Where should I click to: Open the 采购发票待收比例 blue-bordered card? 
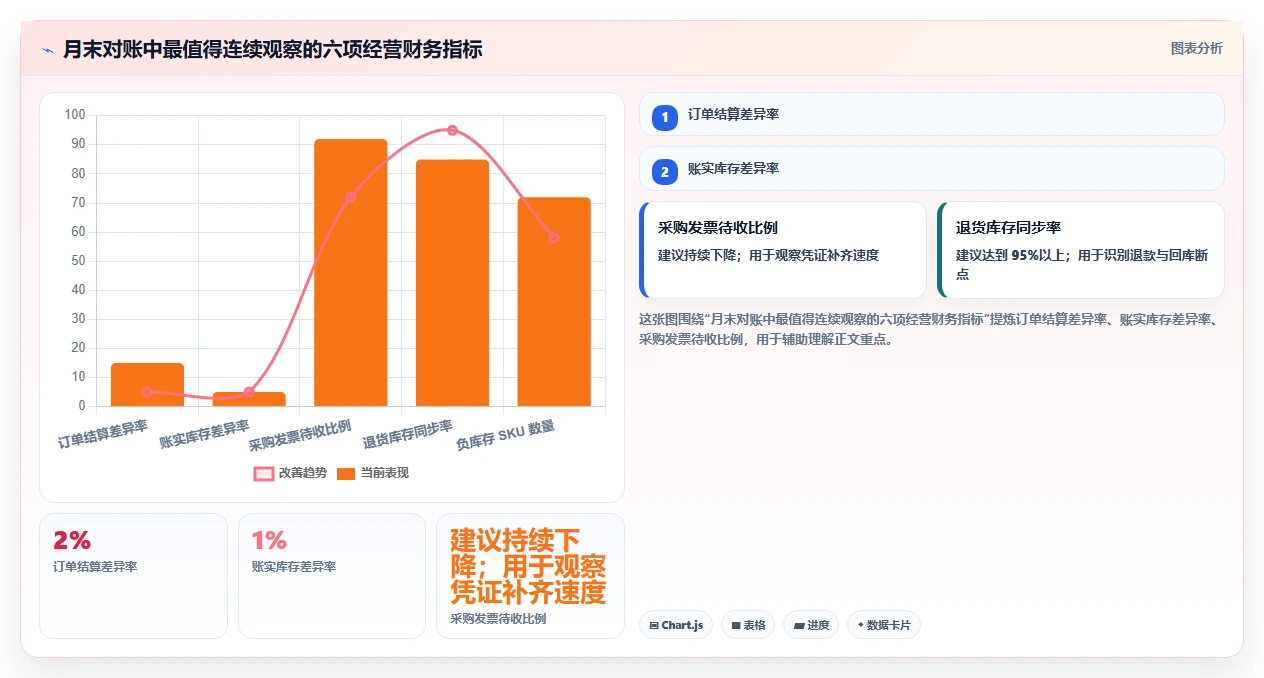pos(783,250)
